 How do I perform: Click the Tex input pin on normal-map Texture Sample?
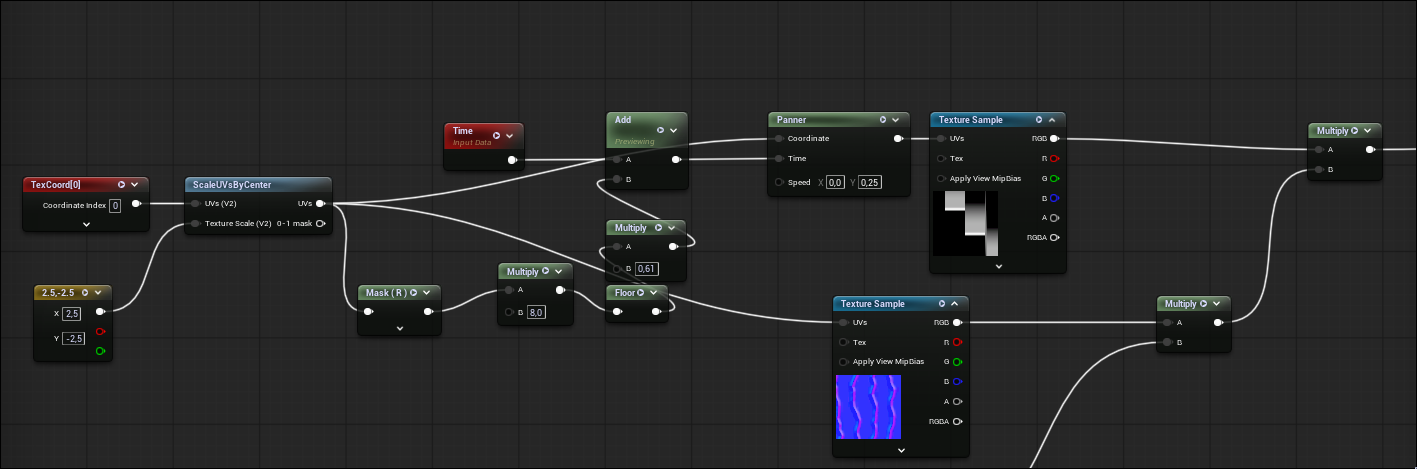coord(844,342)
